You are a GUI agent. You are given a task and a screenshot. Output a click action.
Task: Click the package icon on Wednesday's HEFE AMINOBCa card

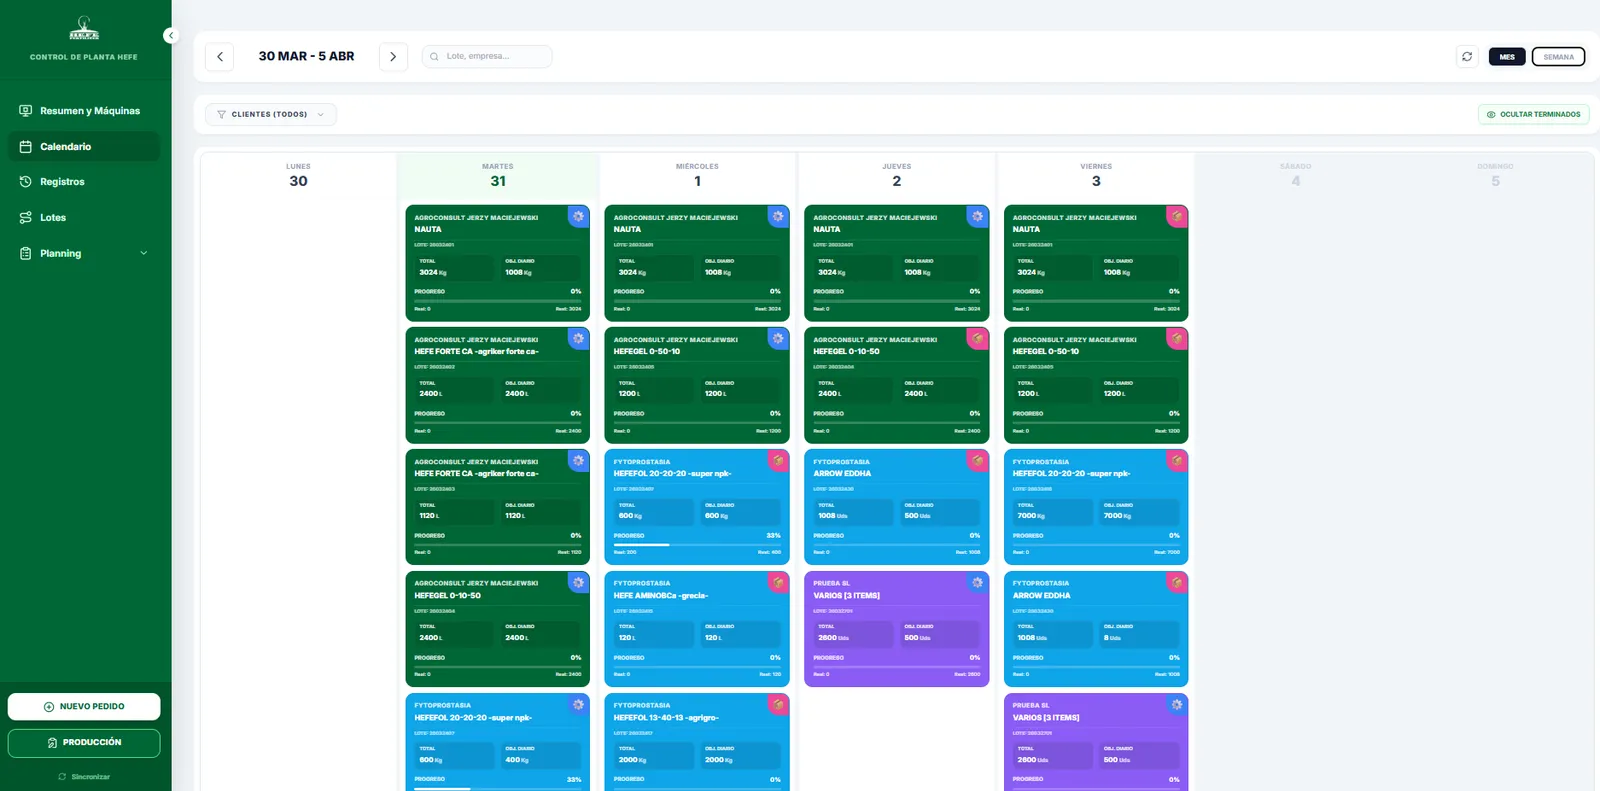click(778, 582)
